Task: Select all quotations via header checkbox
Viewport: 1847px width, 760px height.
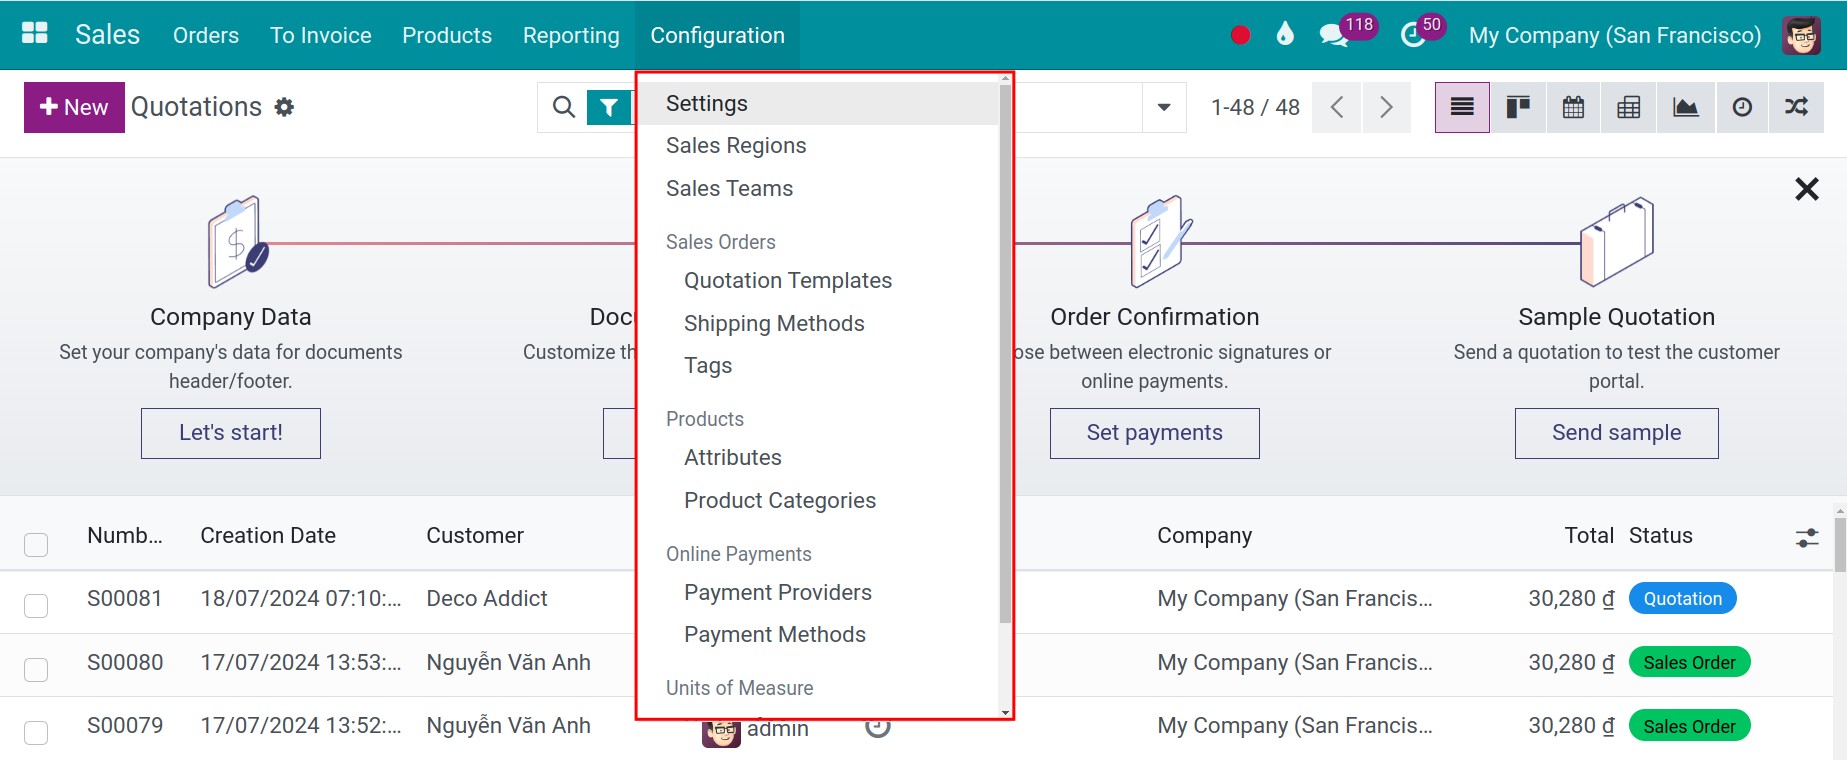Action: [36, 544]
